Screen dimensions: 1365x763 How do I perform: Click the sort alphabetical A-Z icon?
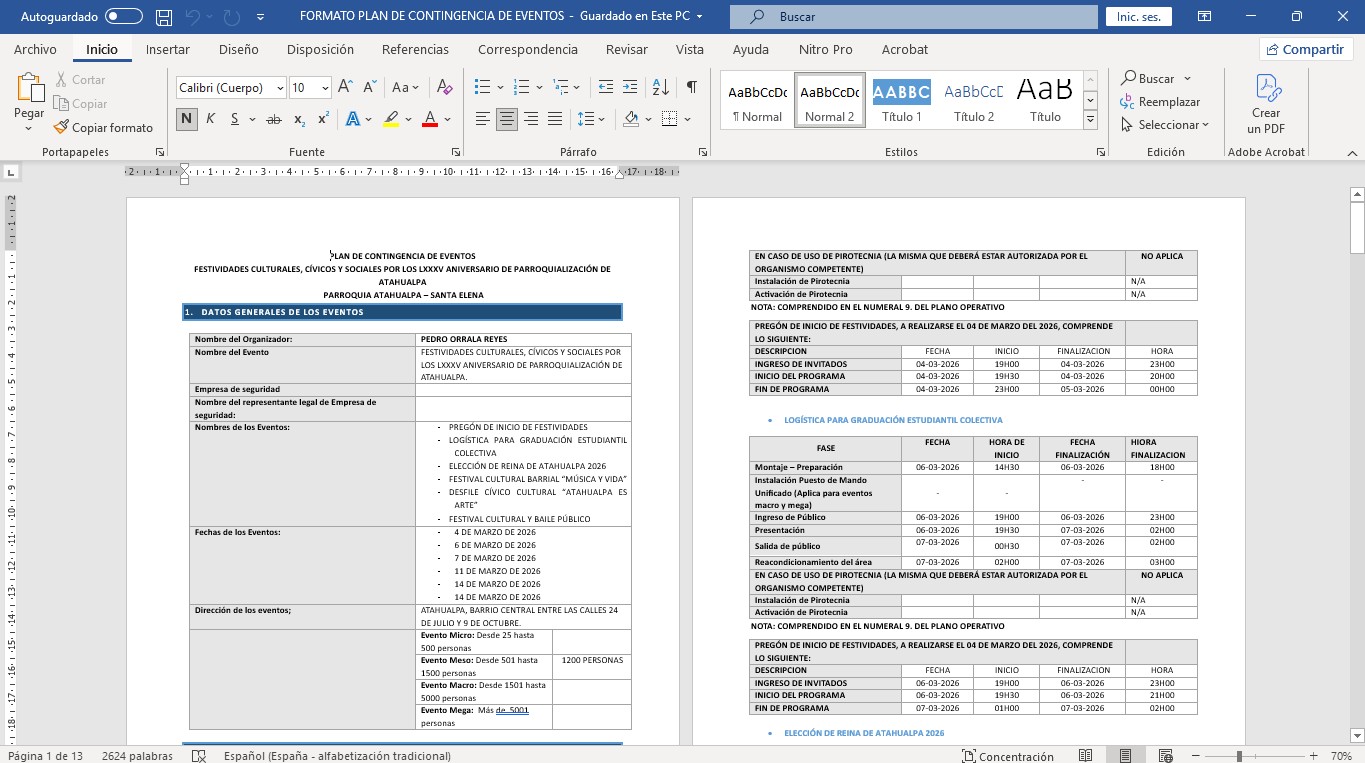pos(660,88)
